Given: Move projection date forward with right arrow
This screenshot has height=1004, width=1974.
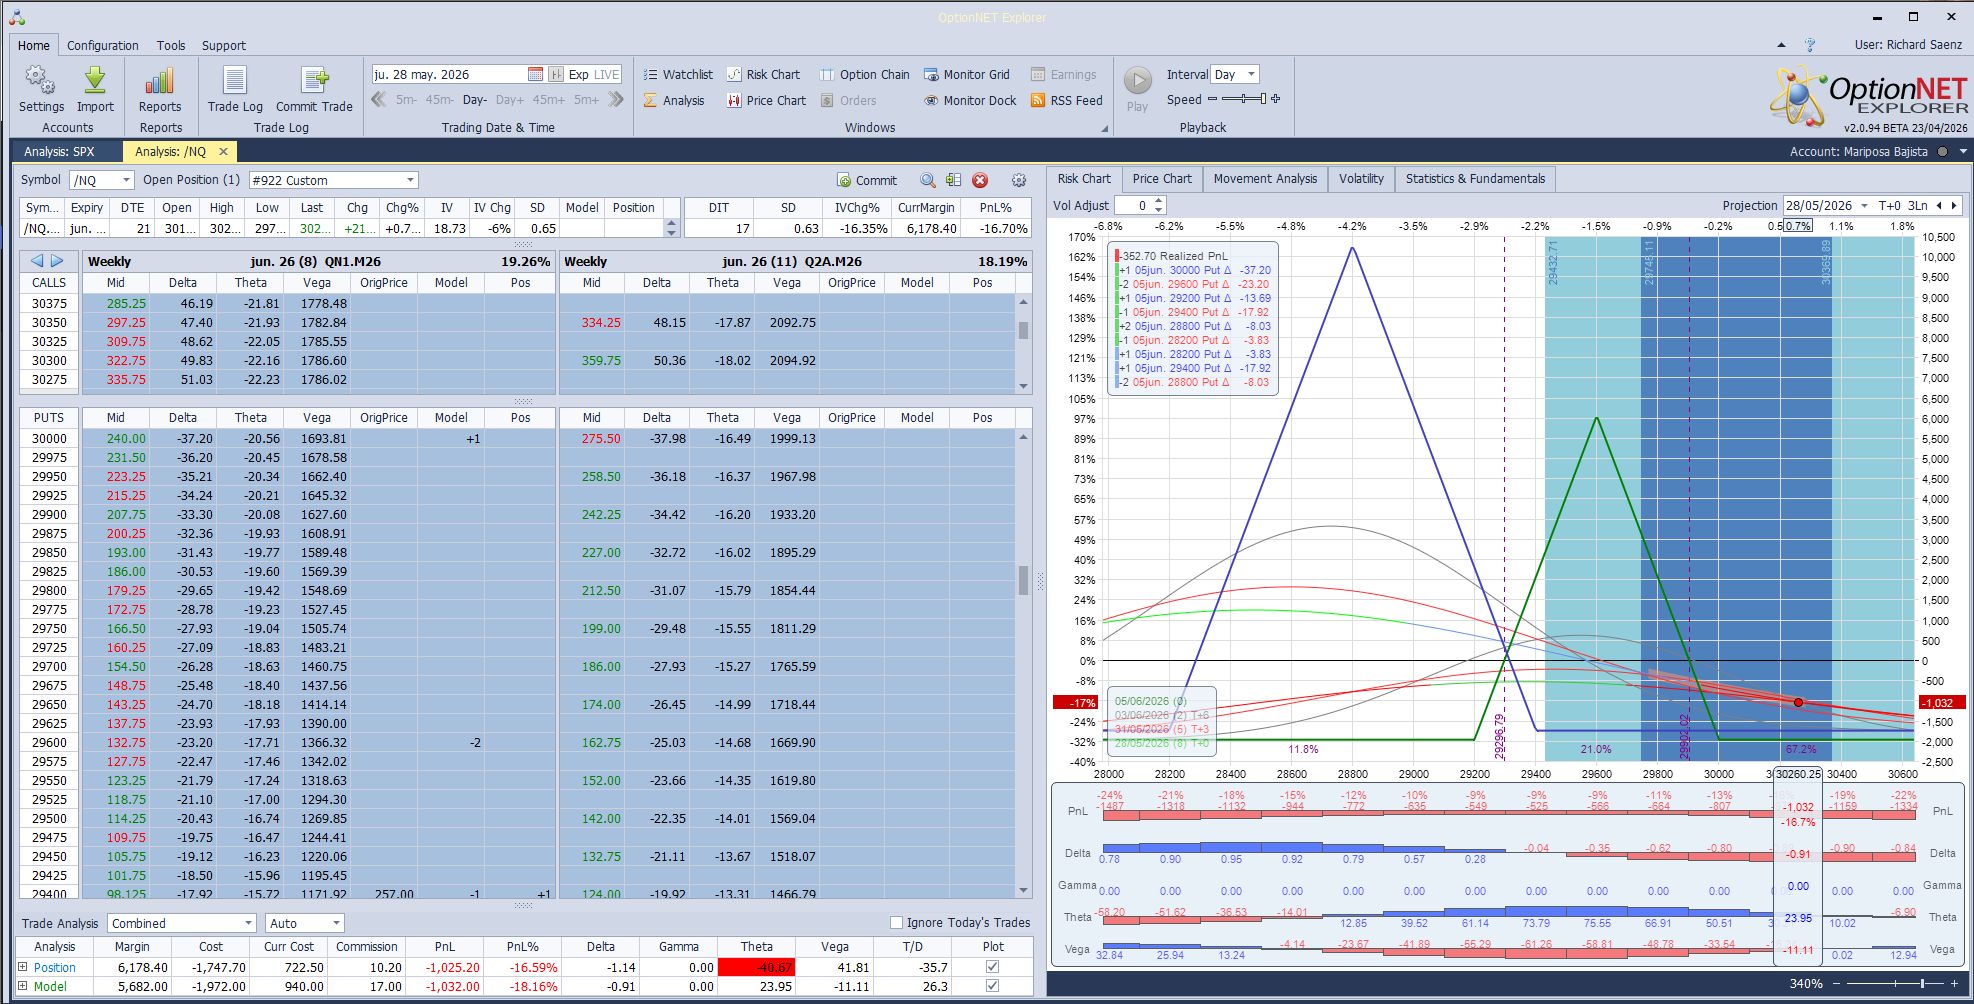Looking at the screenshot, I should (1954, 206).
